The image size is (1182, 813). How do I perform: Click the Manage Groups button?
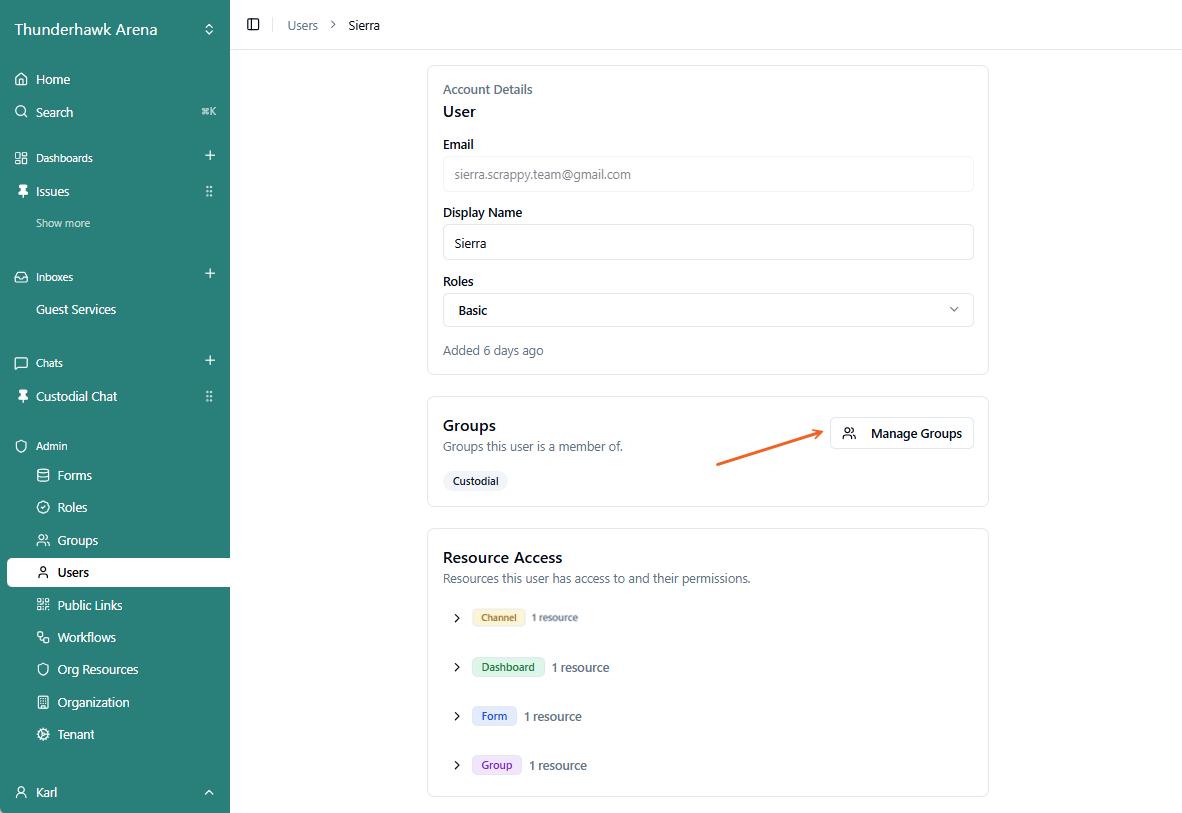[901, 433]
